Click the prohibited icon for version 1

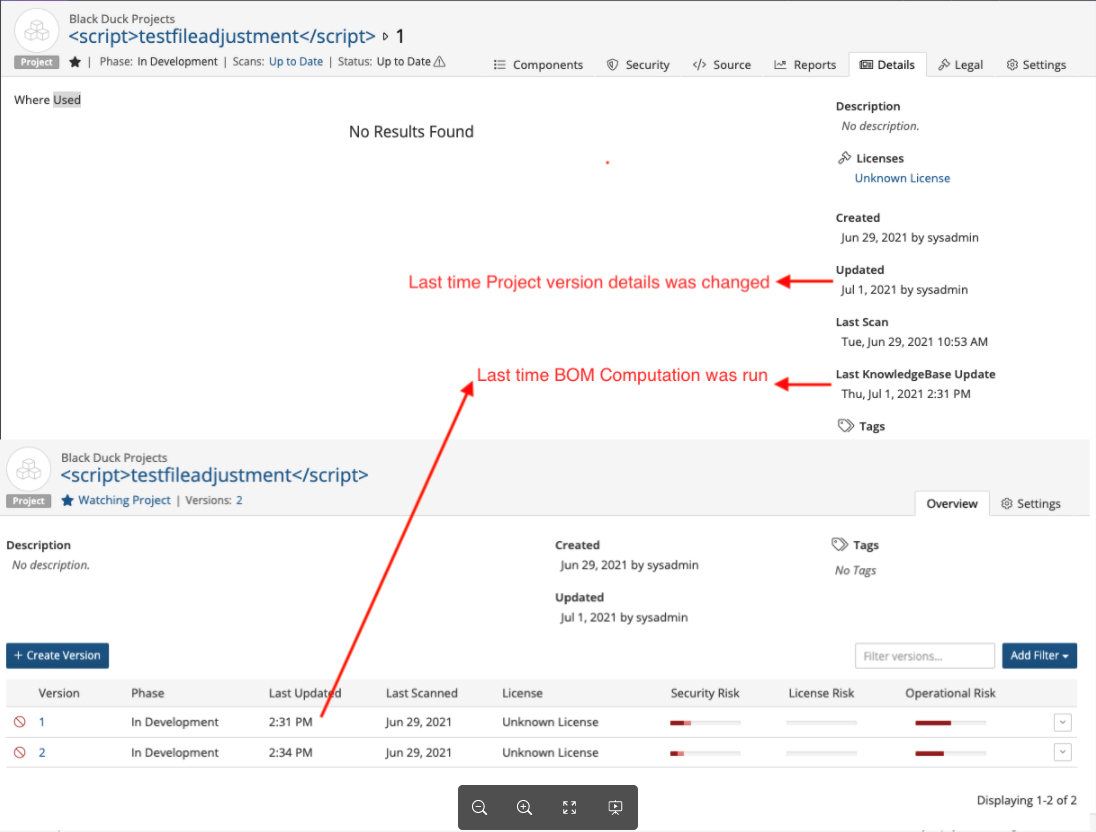19,722
